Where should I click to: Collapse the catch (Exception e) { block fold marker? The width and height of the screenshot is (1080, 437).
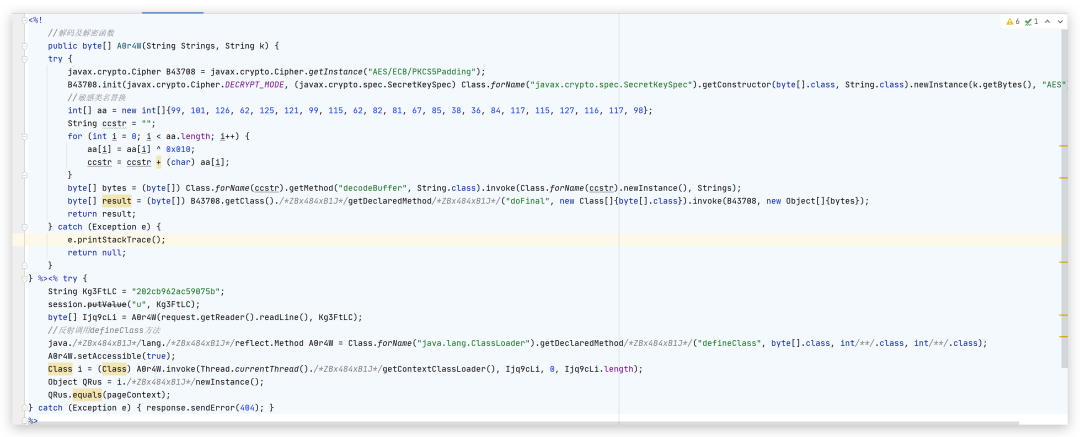click(x=25, y=227)
